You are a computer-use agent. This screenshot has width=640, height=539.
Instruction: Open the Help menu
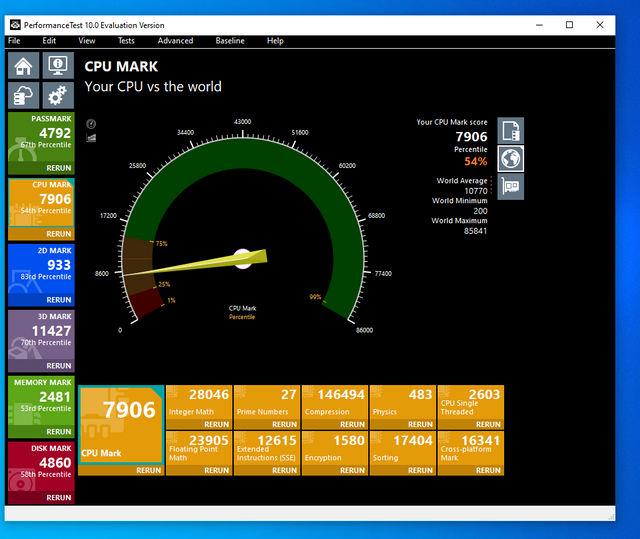275,41
